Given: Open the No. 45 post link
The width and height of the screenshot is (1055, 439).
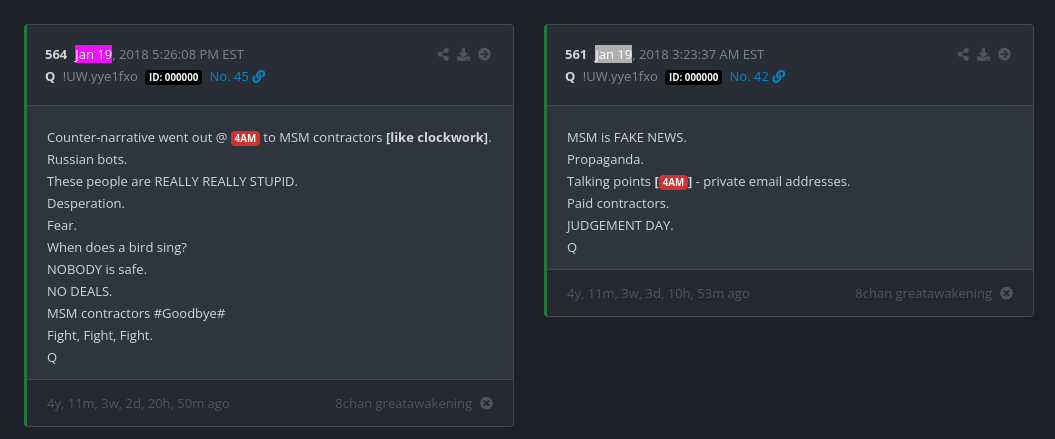Looking at the screenshot, I should [229, 77].
